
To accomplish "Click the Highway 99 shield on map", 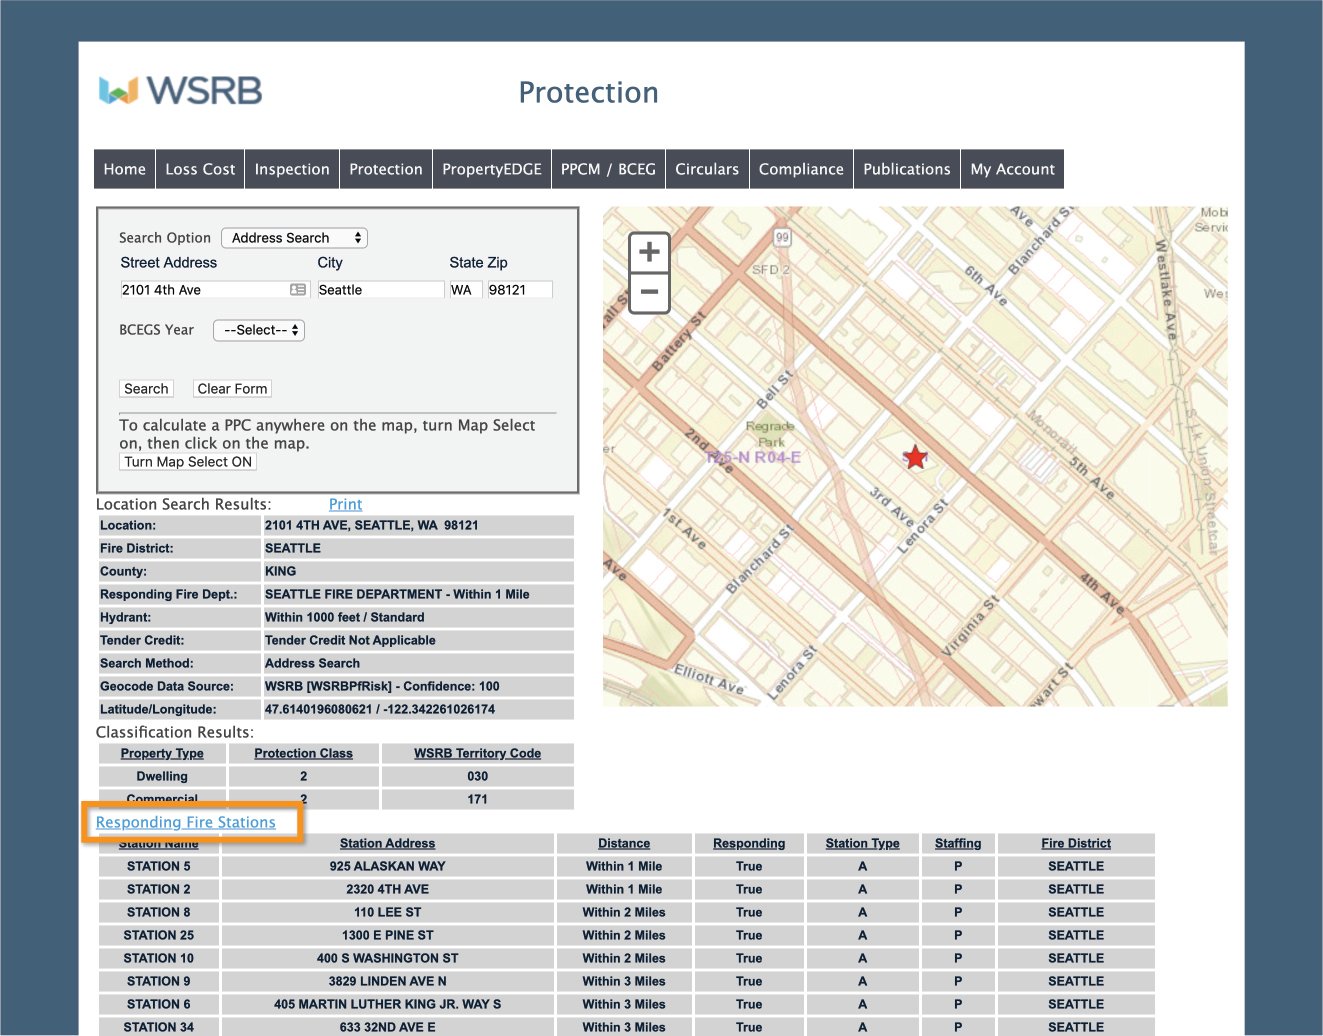I will click(x=782, y=238).
